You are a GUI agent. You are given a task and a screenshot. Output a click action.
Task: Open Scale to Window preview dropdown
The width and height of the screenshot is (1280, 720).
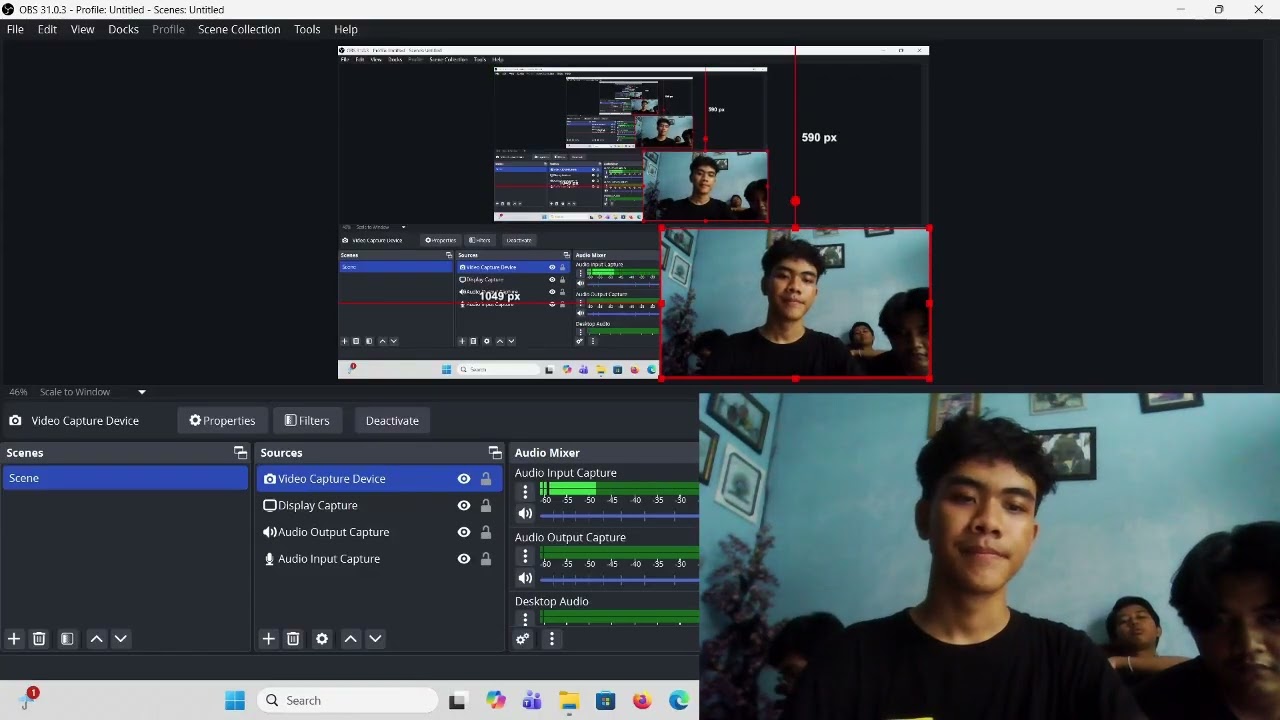[93, 392]
